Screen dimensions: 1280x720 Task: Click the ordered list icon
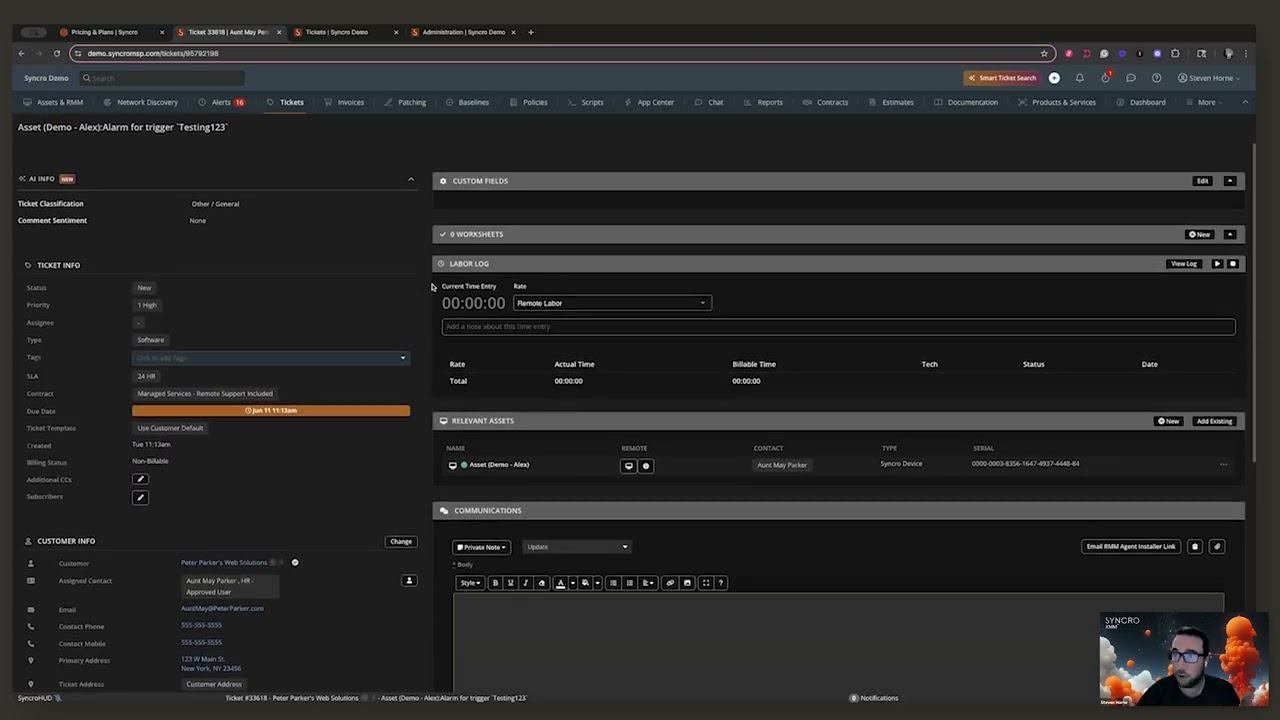pyautogui.click(x=629, y=583)
